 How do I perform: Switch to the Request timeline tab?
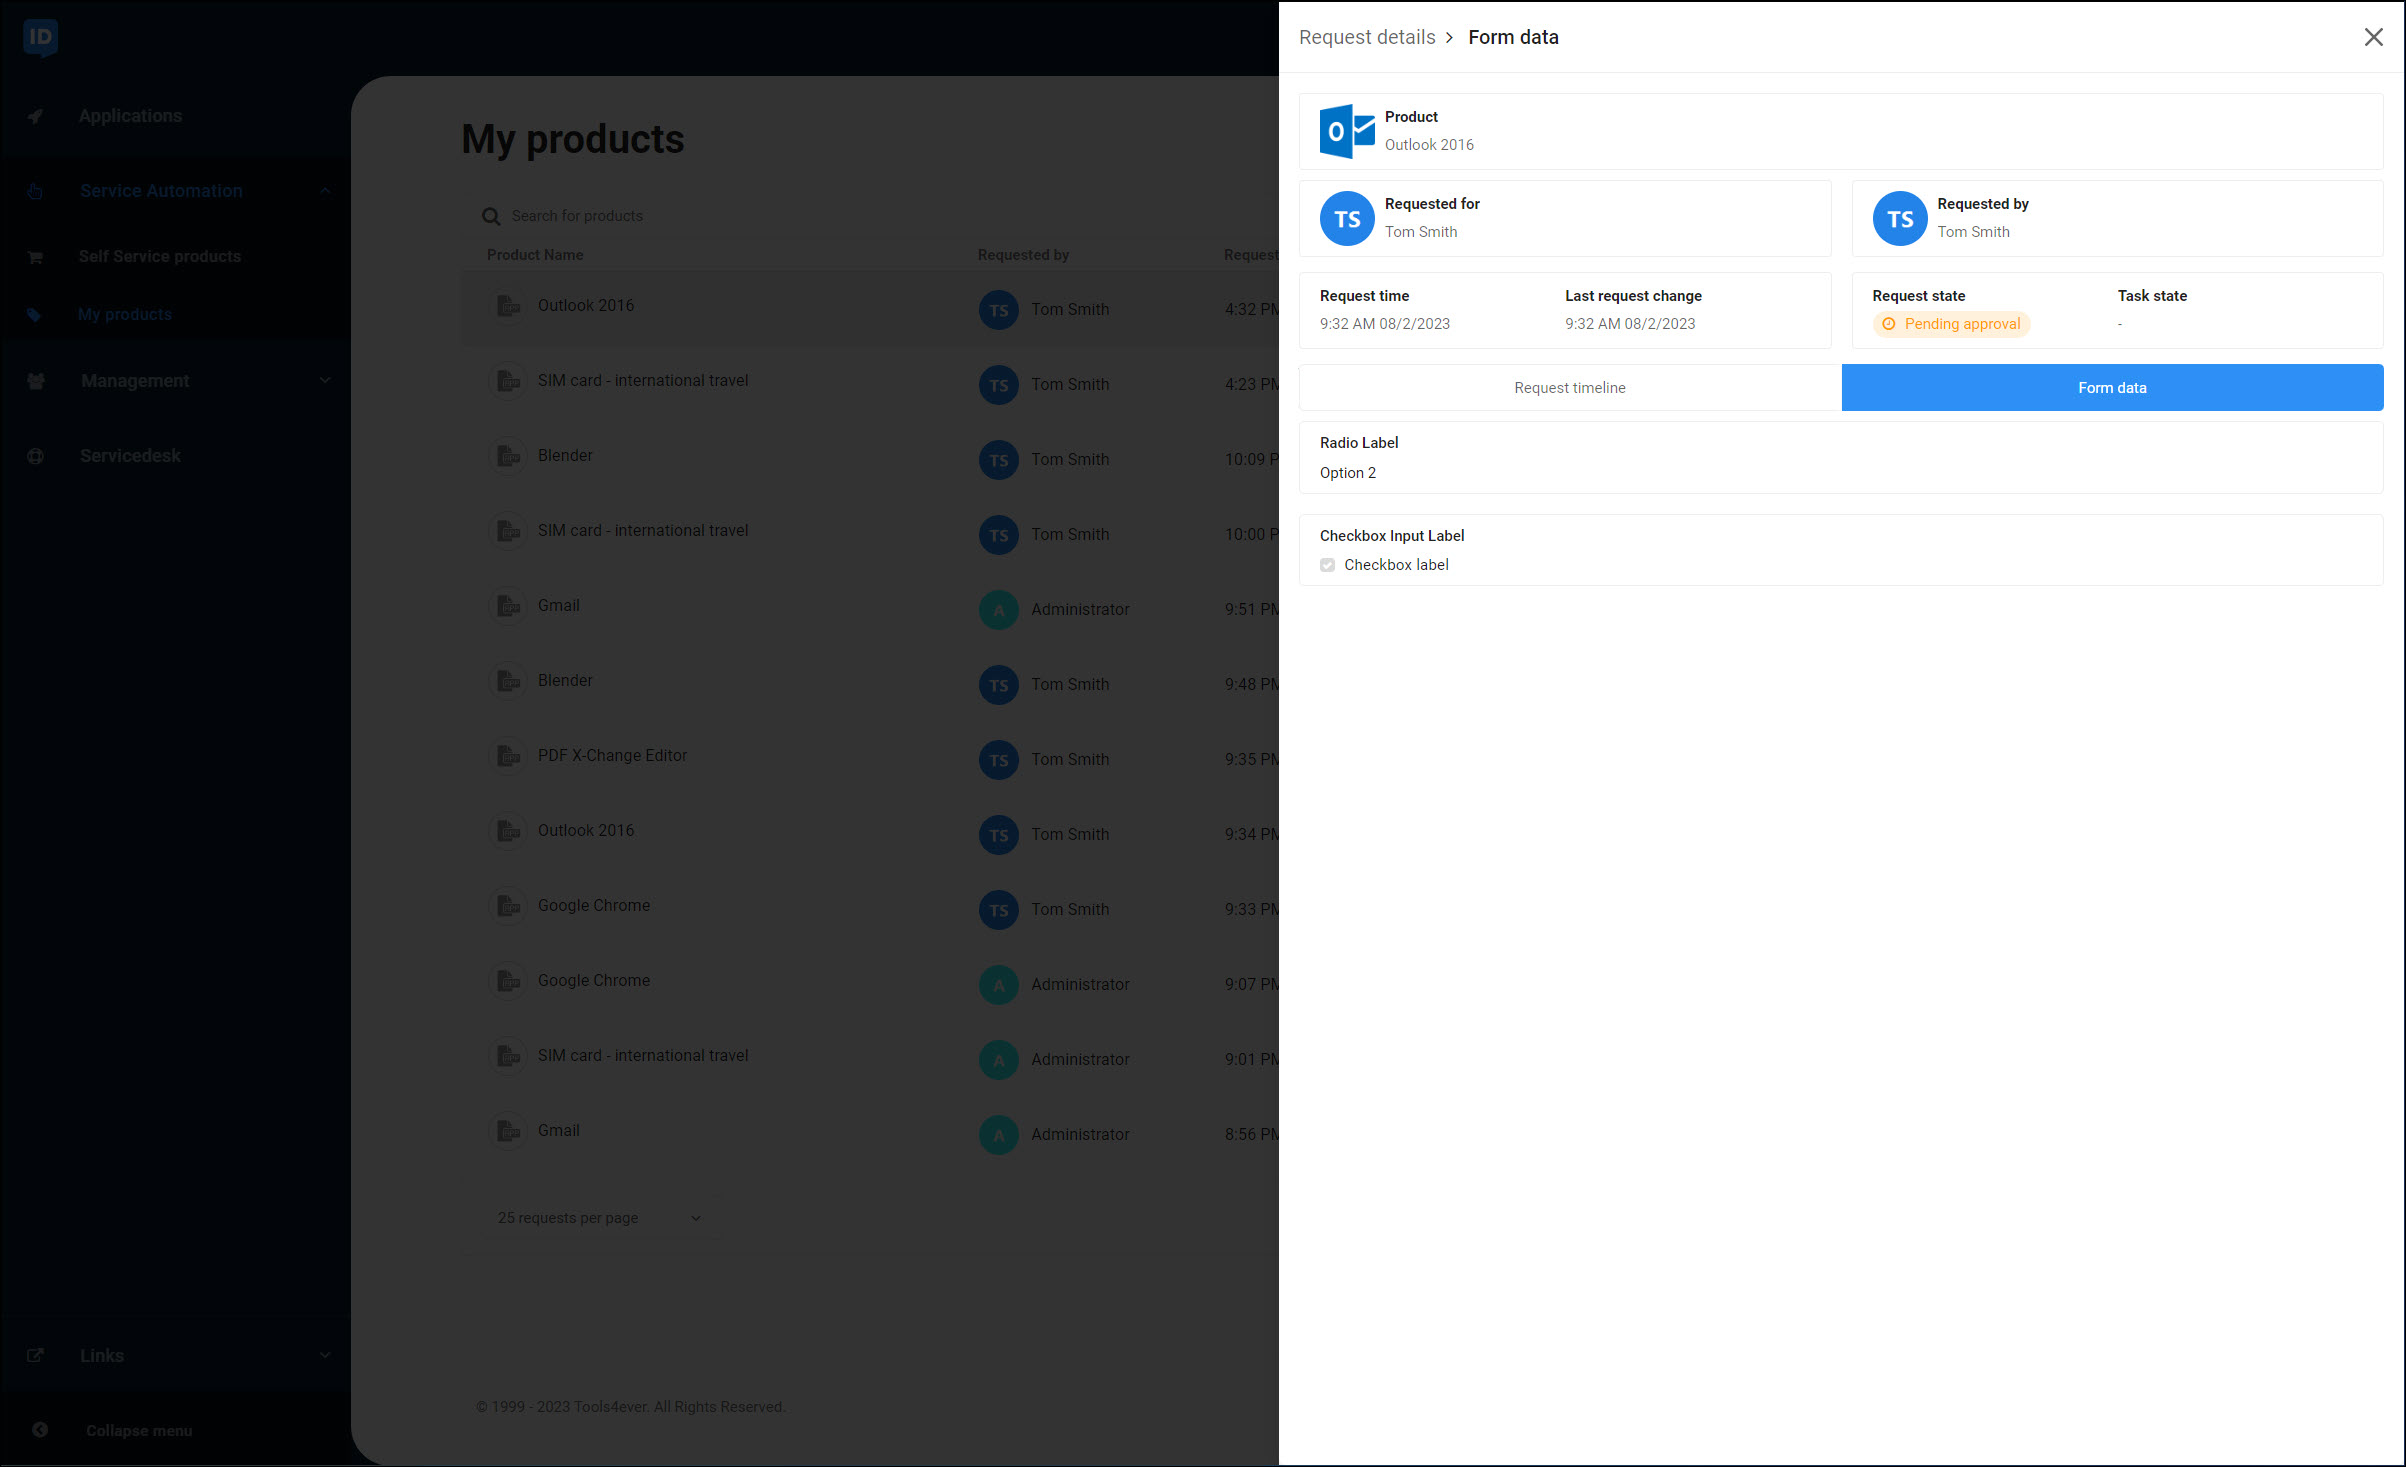pyautogui.click(x=1570, y=388)
